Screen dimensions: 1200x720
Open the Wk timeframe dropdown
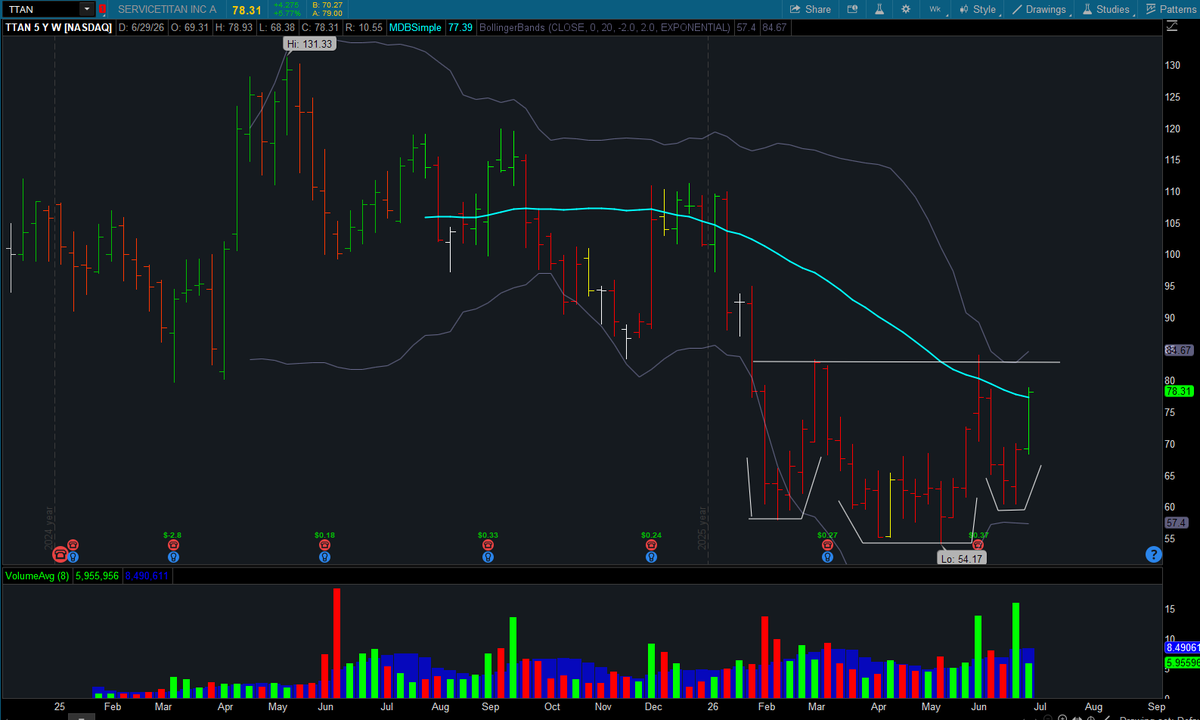[x=937, y=9]
